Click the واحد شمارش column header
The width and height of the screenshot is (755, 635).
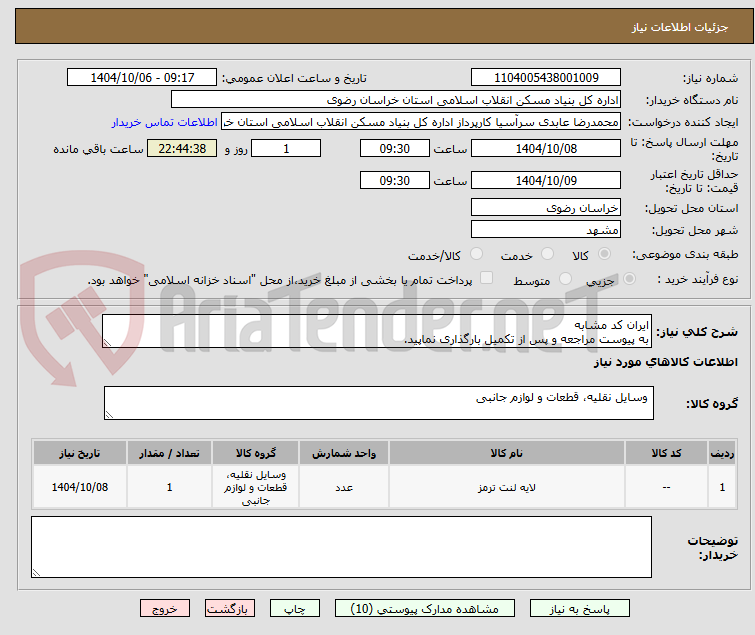344,453
